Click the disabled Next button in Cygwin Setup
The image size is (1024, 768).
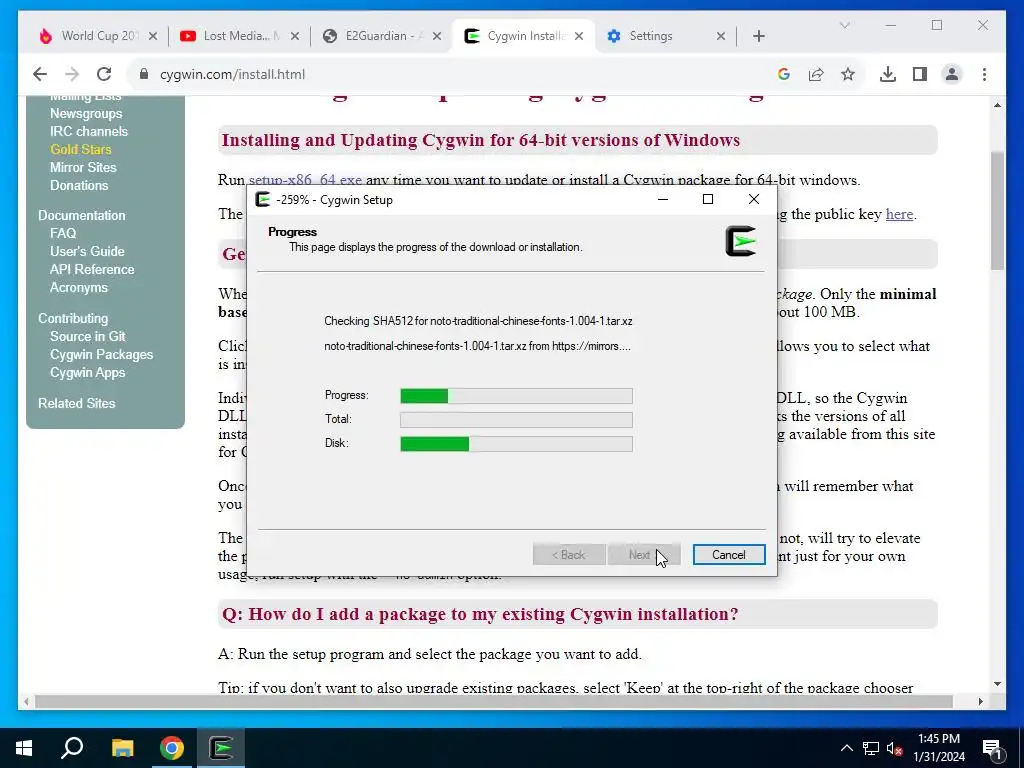click(644, 555)
